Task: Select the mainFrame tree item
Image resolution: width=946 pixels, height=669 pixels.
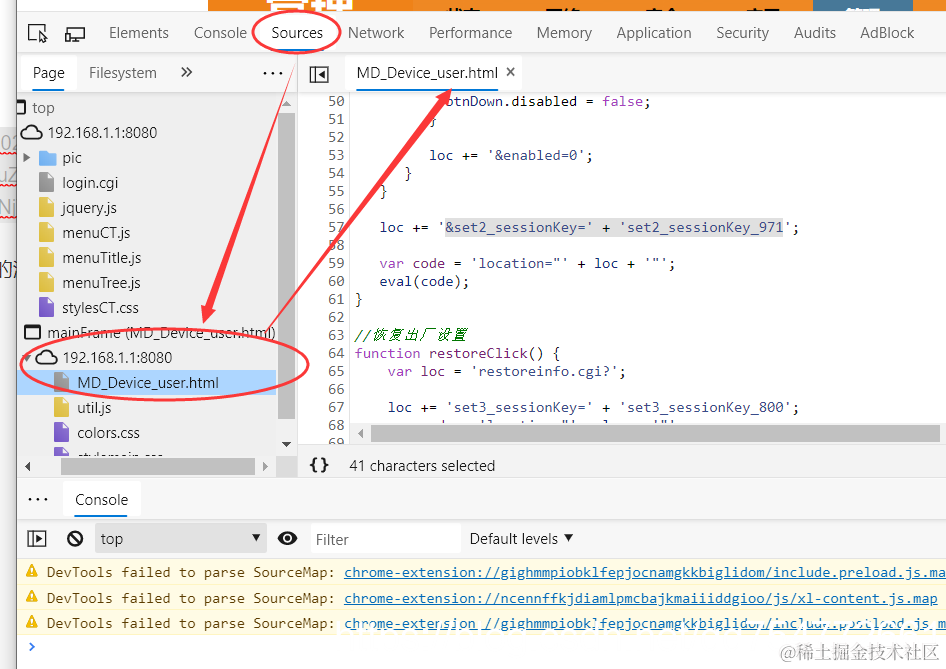Action: tap(161, 333)
